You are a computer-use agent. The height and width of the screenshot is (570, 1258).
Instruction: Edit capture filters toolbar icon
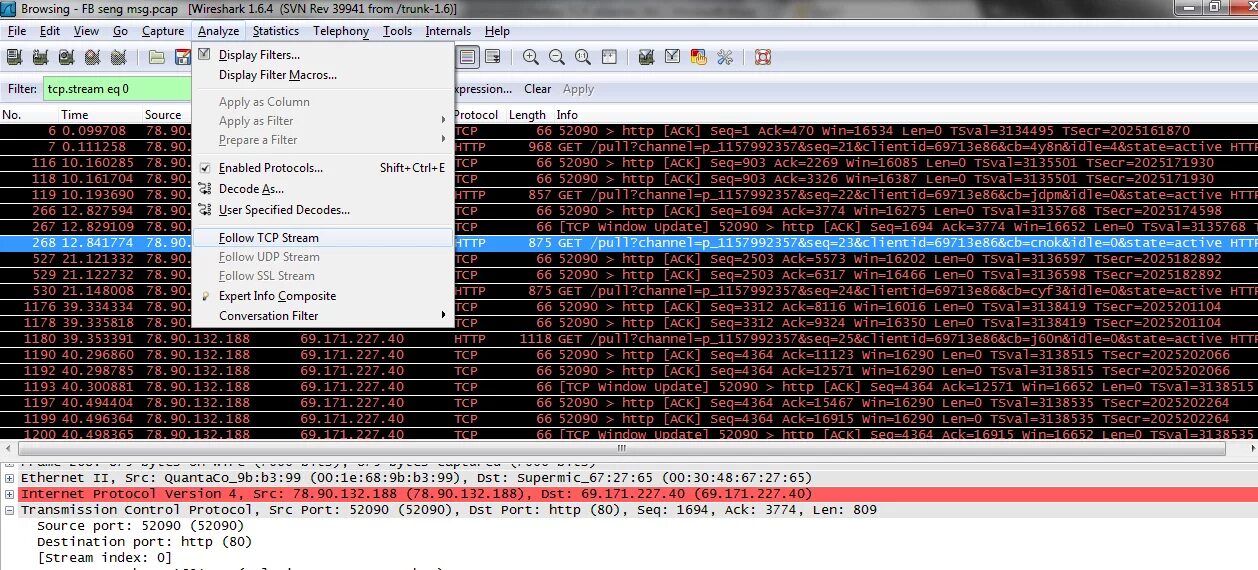[647, 57]
